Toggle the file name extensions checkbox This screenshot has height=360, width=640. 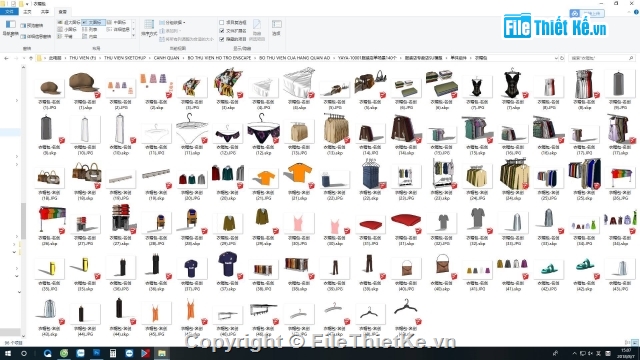click(x=222, y=31)
